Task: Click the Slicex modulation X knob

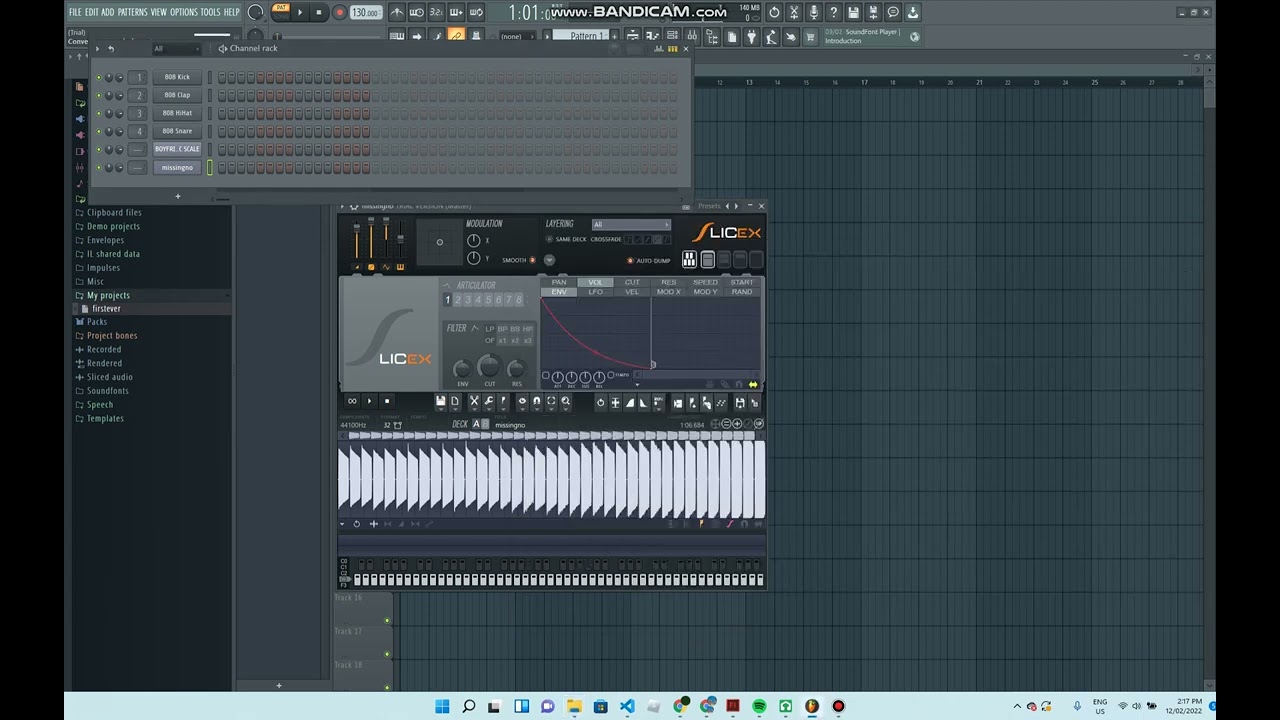Action: pos(474,241)
